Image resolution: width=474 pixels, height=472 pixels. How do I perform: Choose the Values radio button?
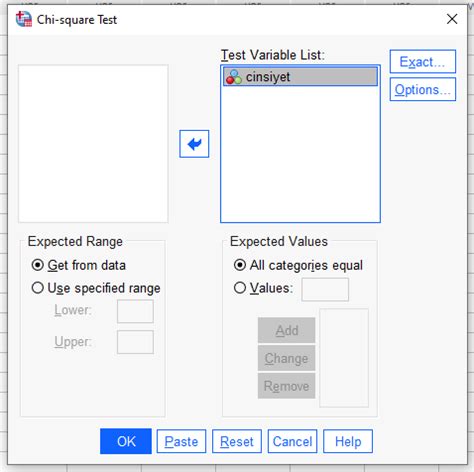click(240, 288)
